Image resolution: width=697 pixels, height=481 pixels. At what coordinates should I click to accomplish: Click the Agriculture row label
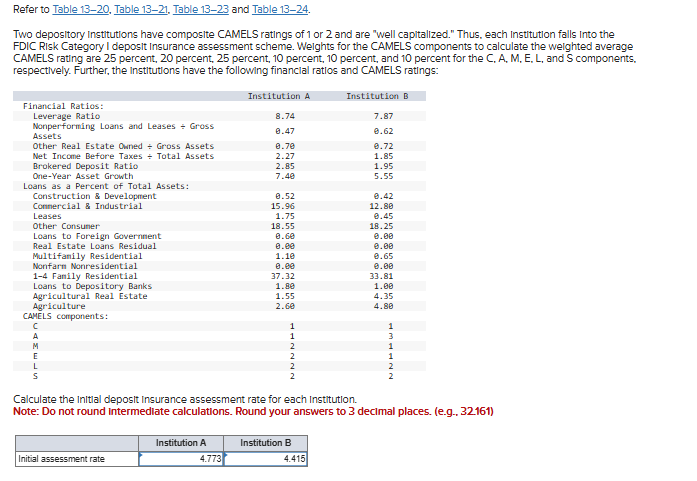coord(59,306)
